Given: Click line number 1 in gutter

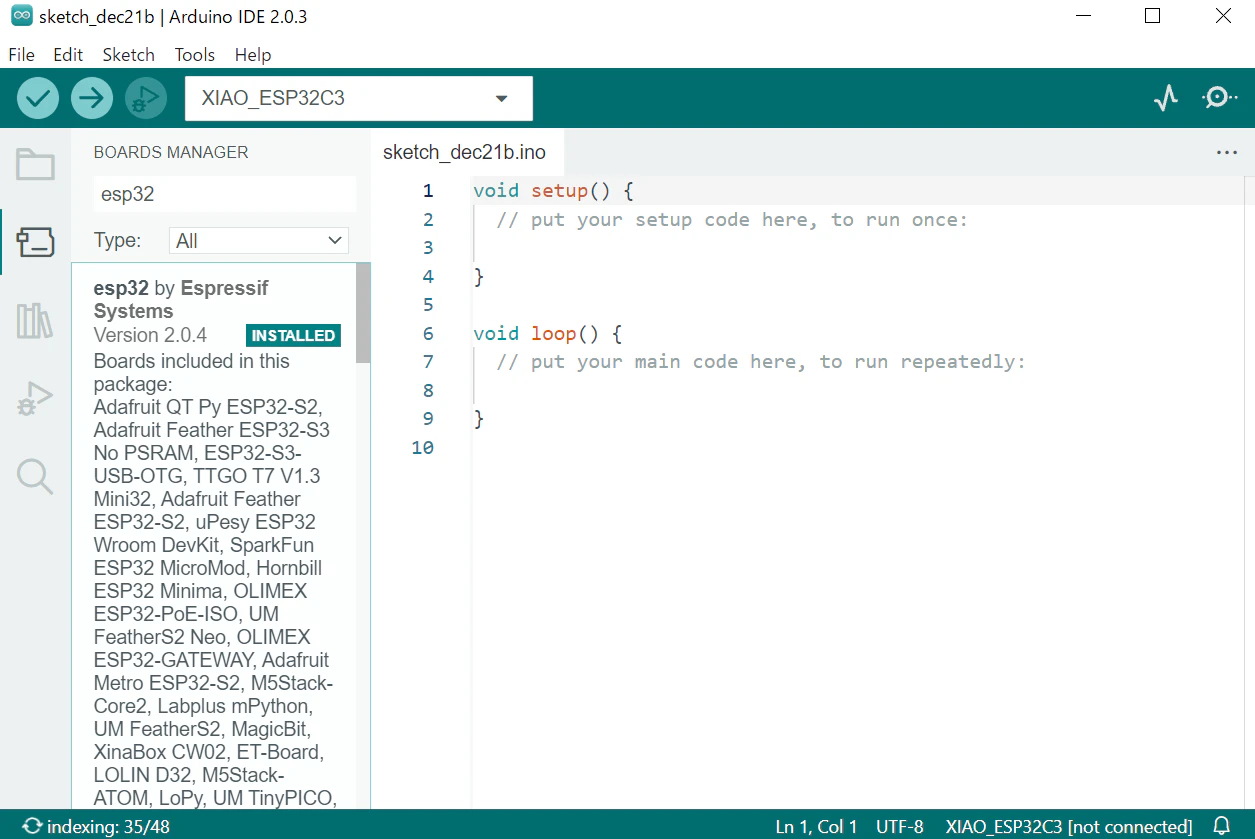Looking at the screenshot, I should pos(428,191).
